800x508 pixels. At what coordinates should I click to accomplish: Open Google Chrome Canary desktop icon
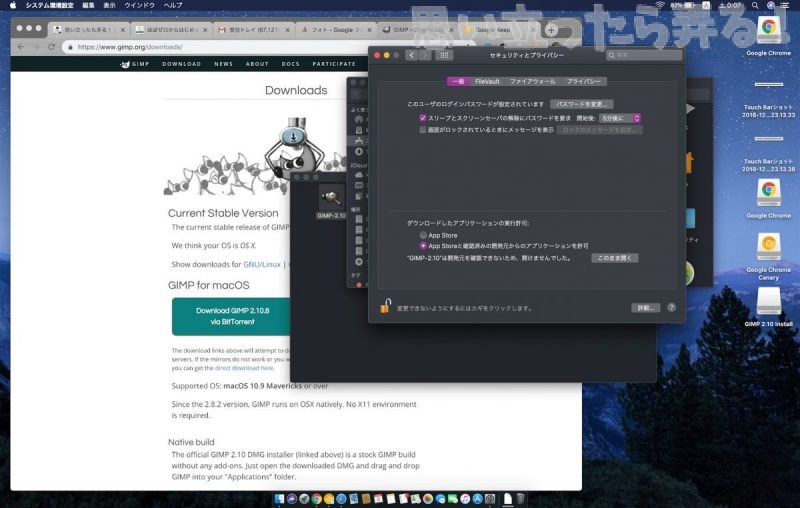(x=768, y=245)
